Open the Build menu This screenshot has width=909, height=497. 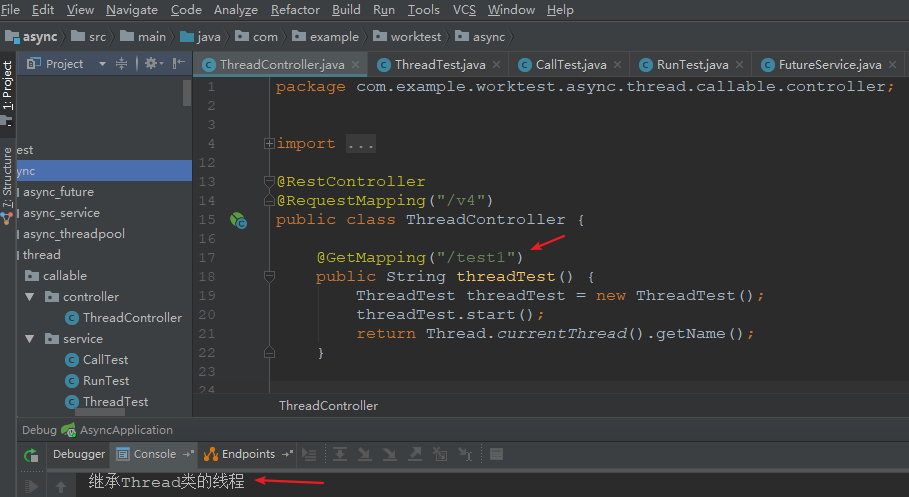point(346,10)
